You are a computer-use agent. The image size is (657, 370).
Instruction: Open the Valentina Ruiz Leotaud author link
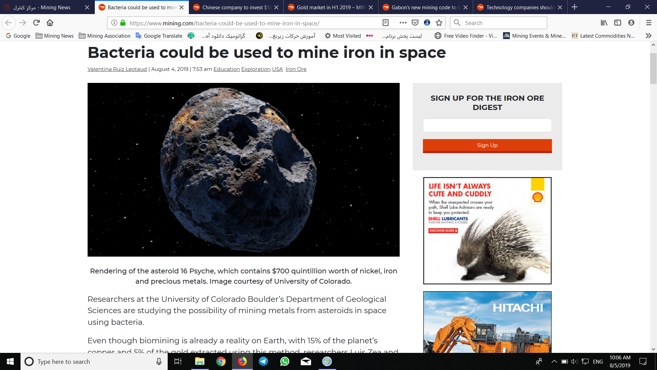117,69
